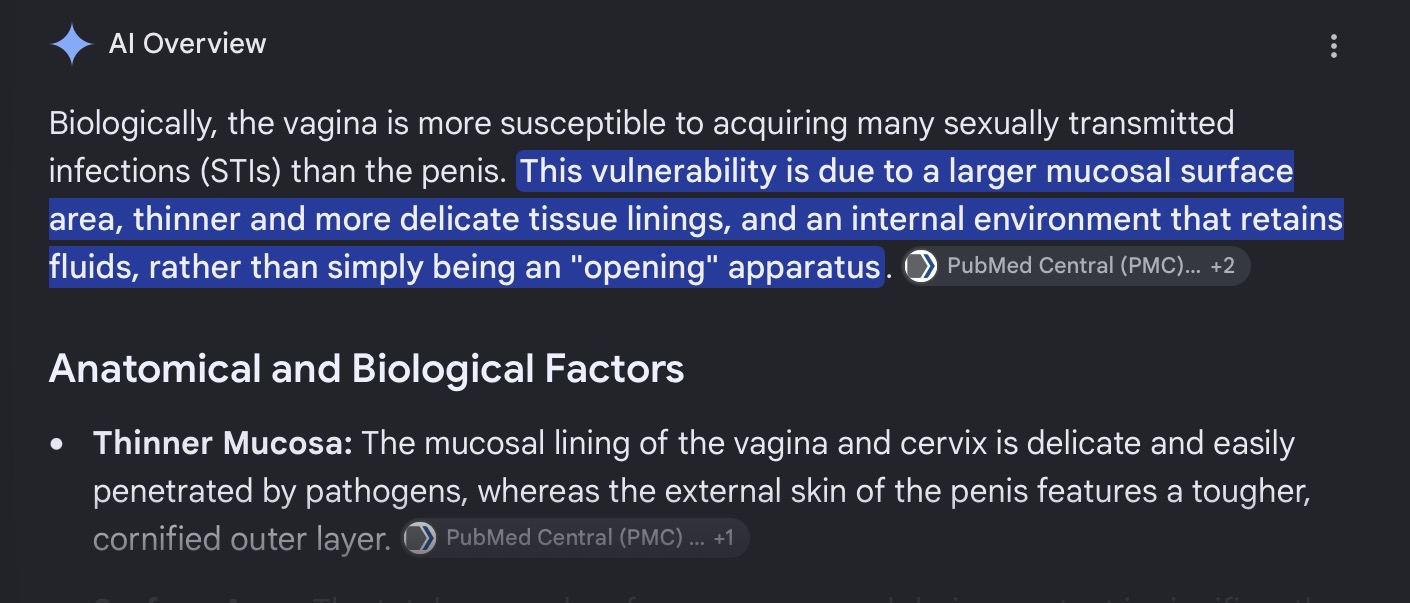
Task: Click the bullet point before Thinner Mucosa
Action: (x=60, y=443)
